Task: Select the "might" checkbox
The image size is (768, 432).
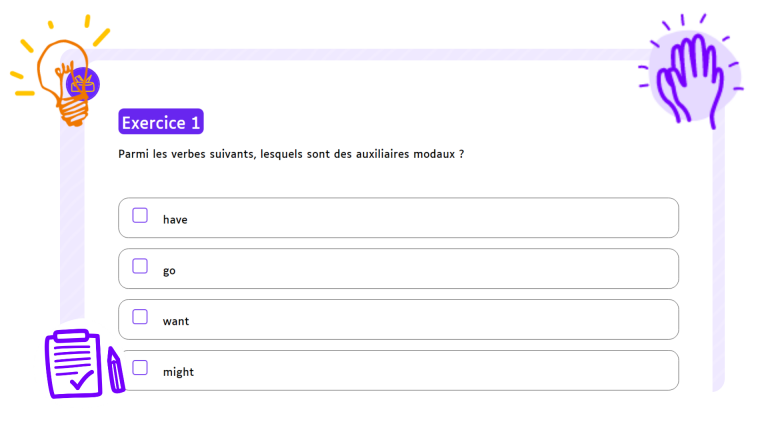Action: (140, 368)
